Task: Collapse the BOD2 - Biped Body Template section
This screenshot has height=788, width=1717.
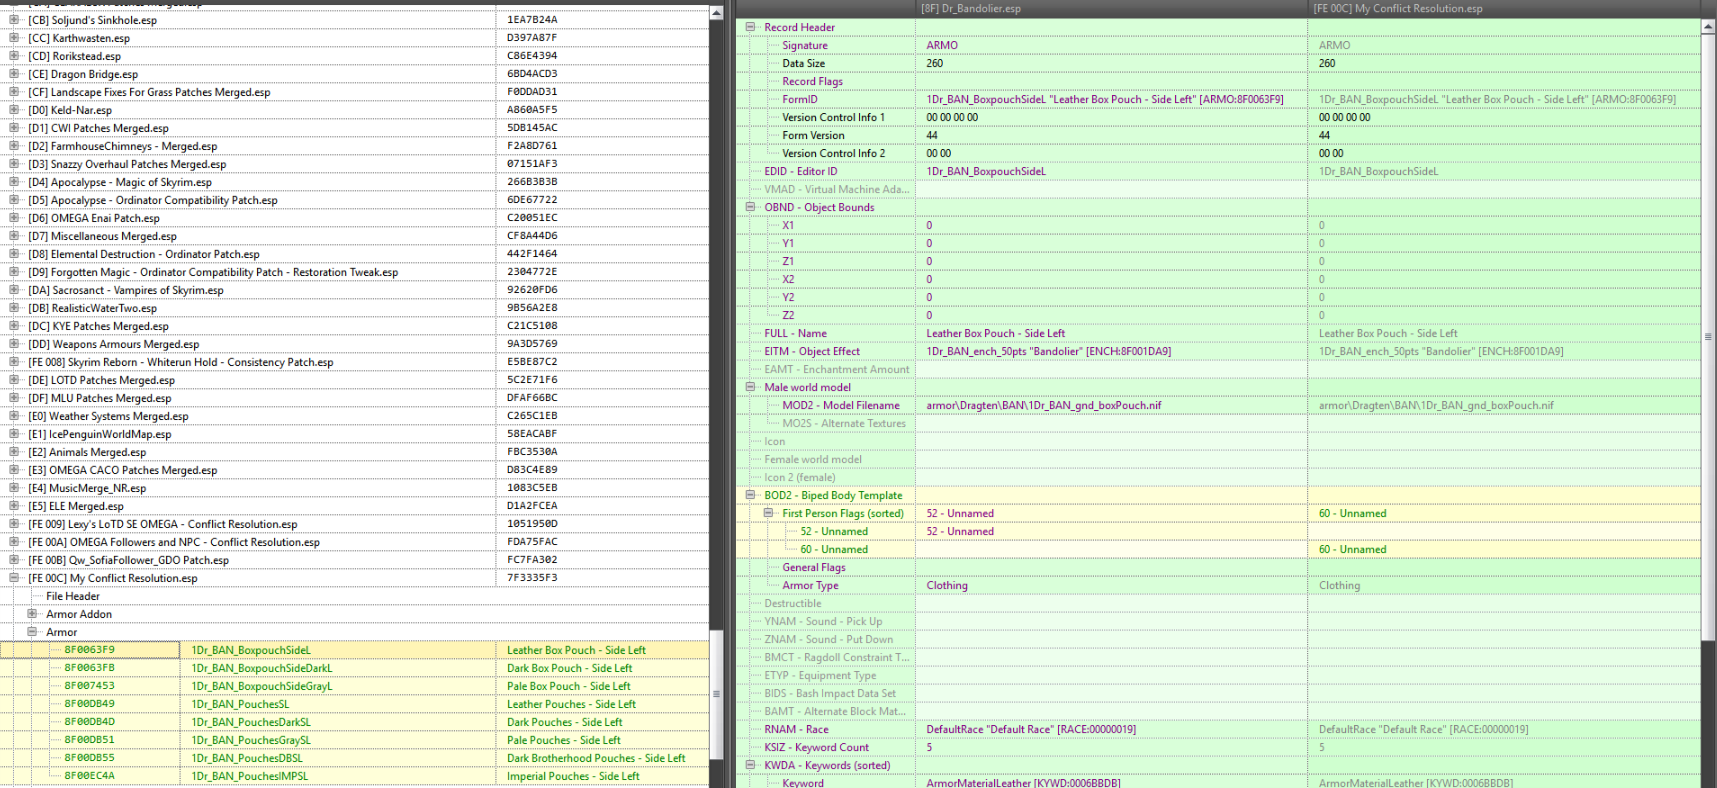Action: click(x=750, y=495)
